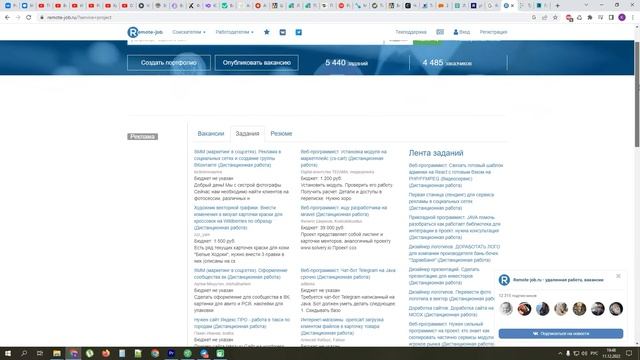Viewport: 640px width, 360px height.
Task: Click the last subscriber avatar in VK popup
Action: 616,309
